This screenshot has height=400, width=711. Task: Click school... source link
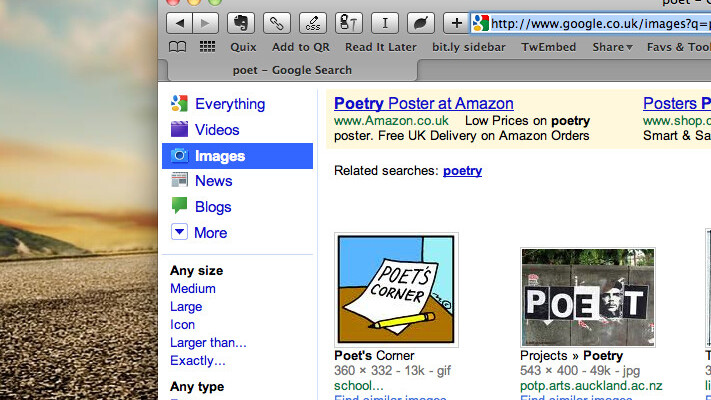click(x=358, y=385)
